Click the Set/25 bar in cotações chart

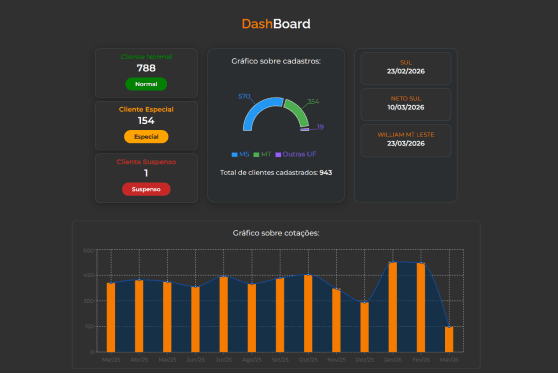click(280, 315)
